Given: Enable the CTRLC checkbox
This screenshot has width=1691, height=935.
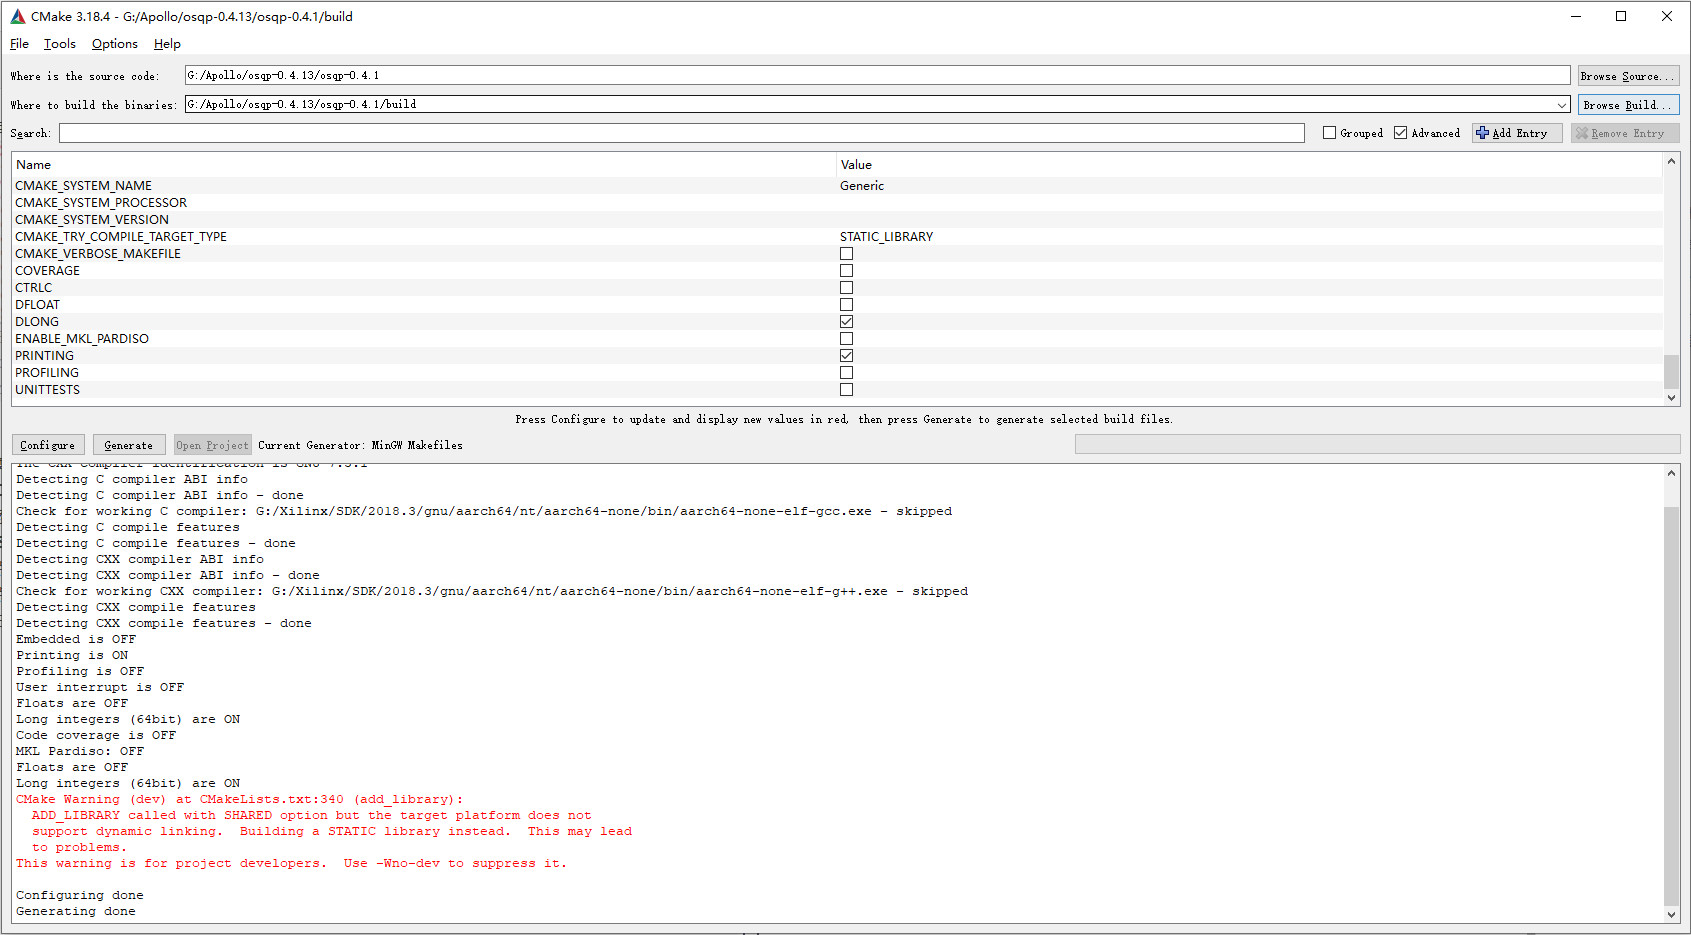Looking at the screenshot, I should (x=847, y=288).
